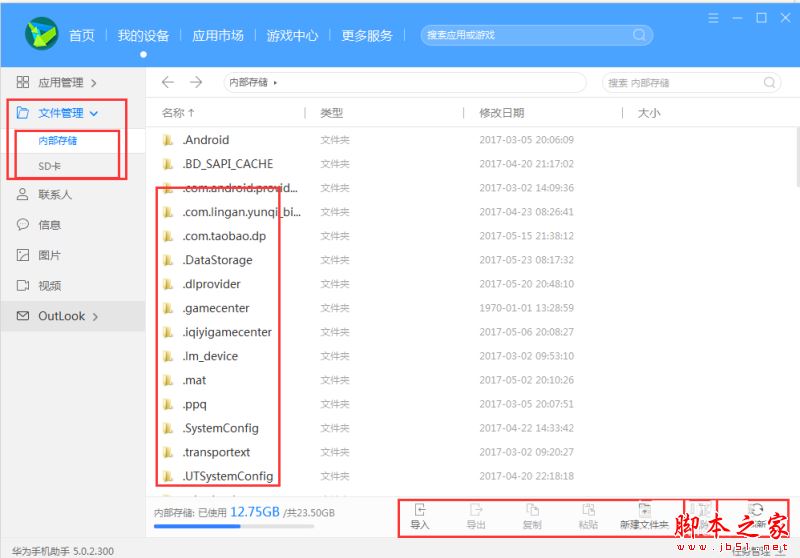800x558 pixels.
Task: Select the .BD_SAPI_CACHE folder
Action: click(x=228, y=164)
